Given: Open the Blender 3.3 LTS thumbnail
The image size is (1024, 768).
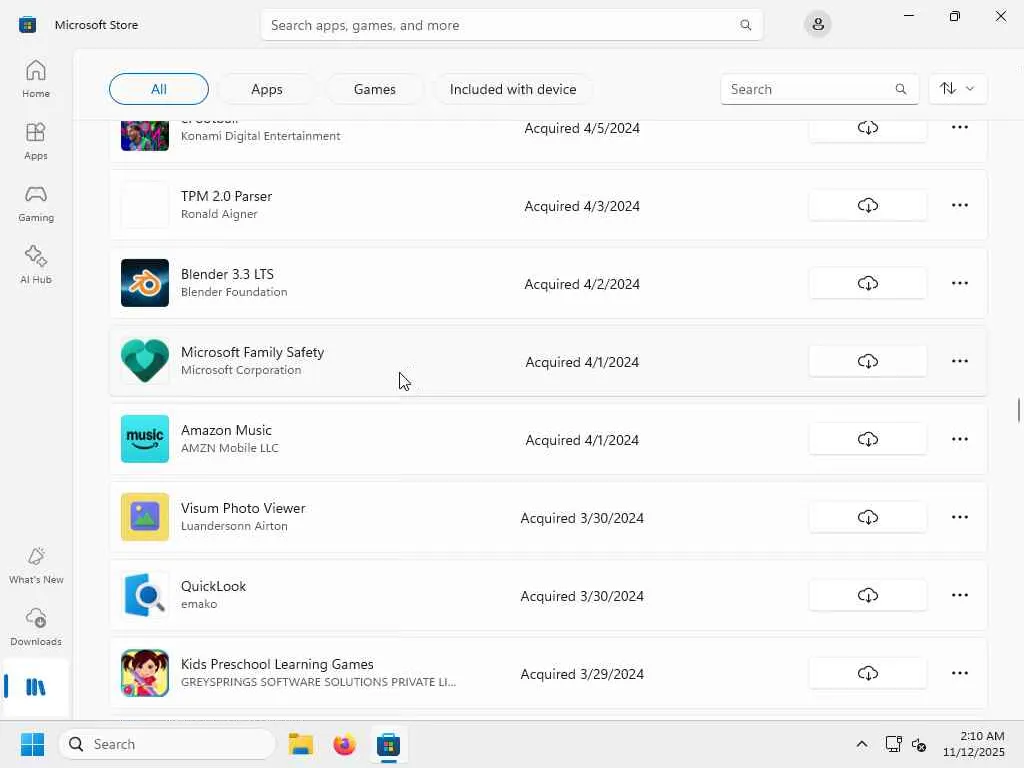Looking at the screenshot, I should click(x=145, y=283).
